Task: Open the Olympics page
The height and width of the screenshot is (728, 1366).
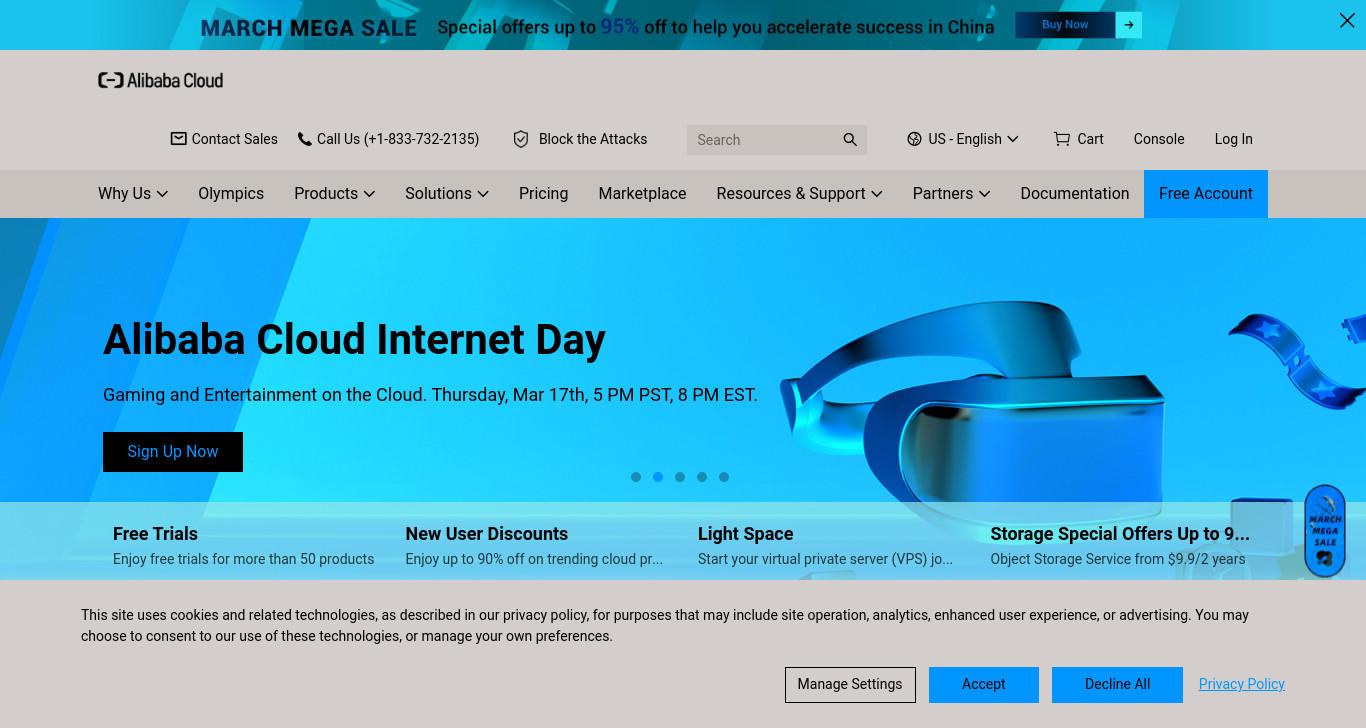Action: coord(231,194)
